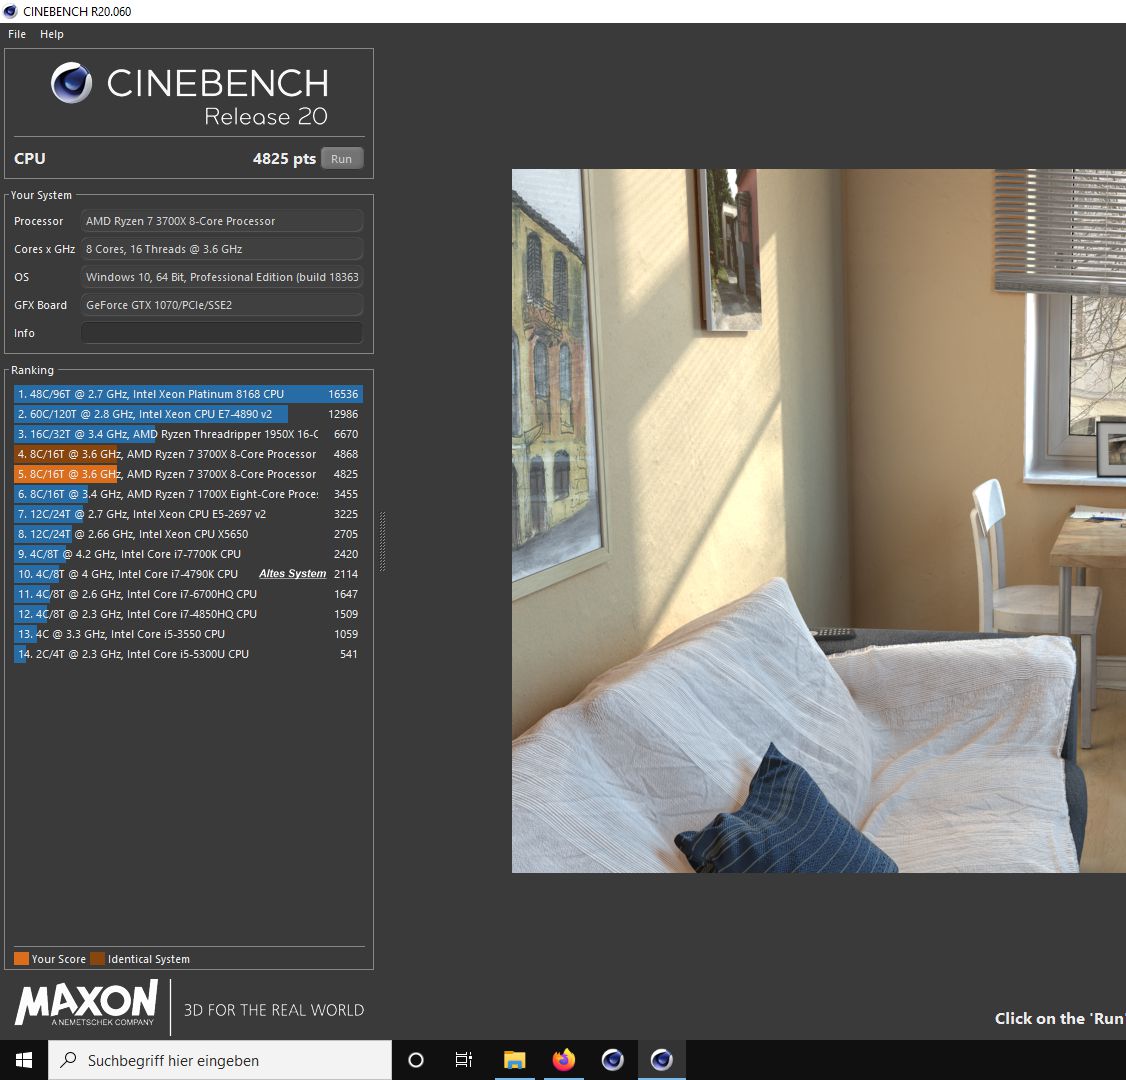Select ranking row Xeon CPU E7-4890 v2

(x=188, y=414)
